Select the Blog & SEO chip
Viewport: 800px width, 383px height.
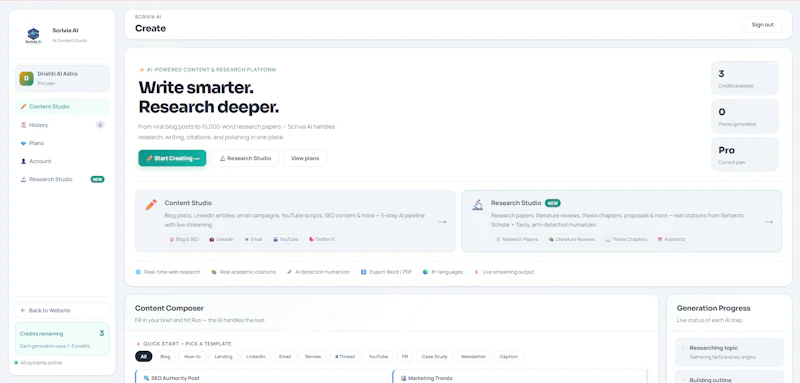(x=184, y=239)
